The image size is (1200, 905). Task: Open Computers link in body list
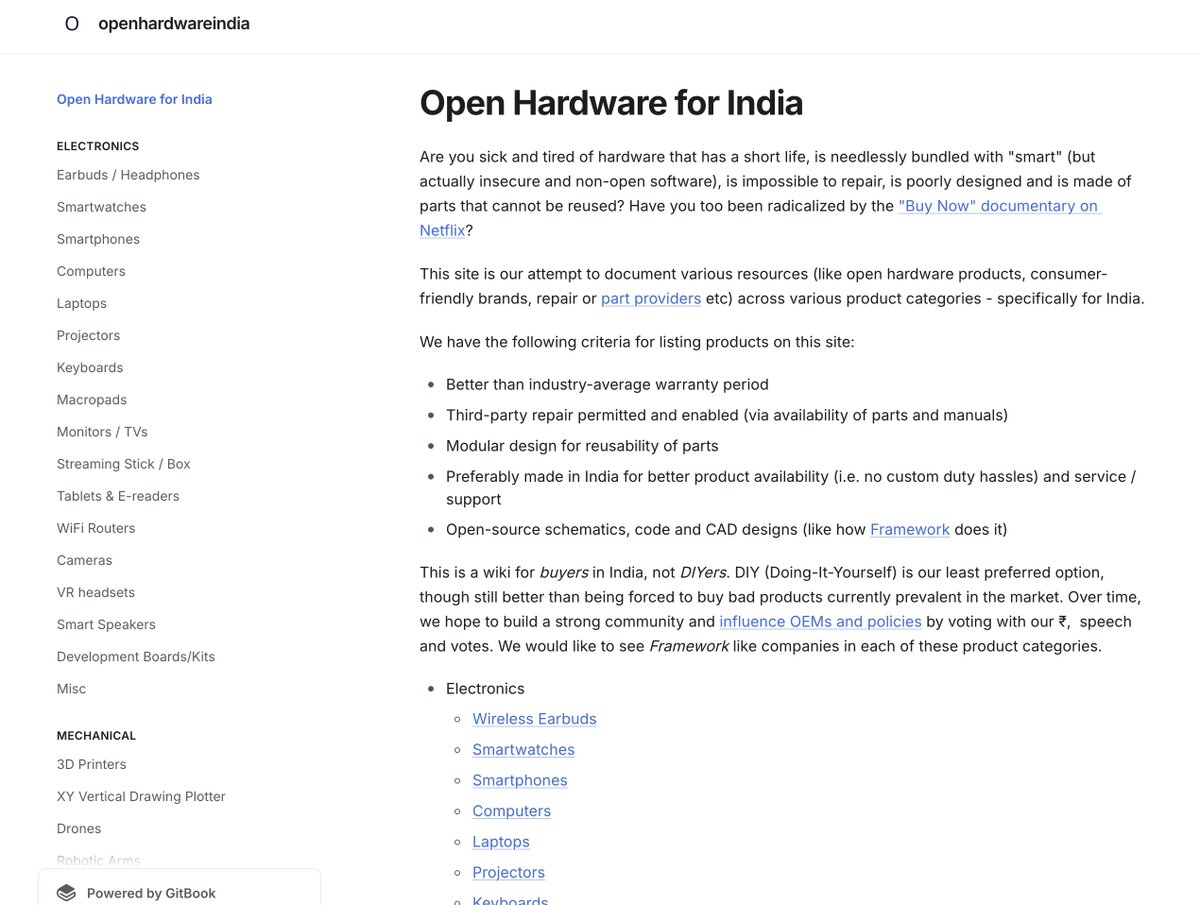(x=511, y=810)
